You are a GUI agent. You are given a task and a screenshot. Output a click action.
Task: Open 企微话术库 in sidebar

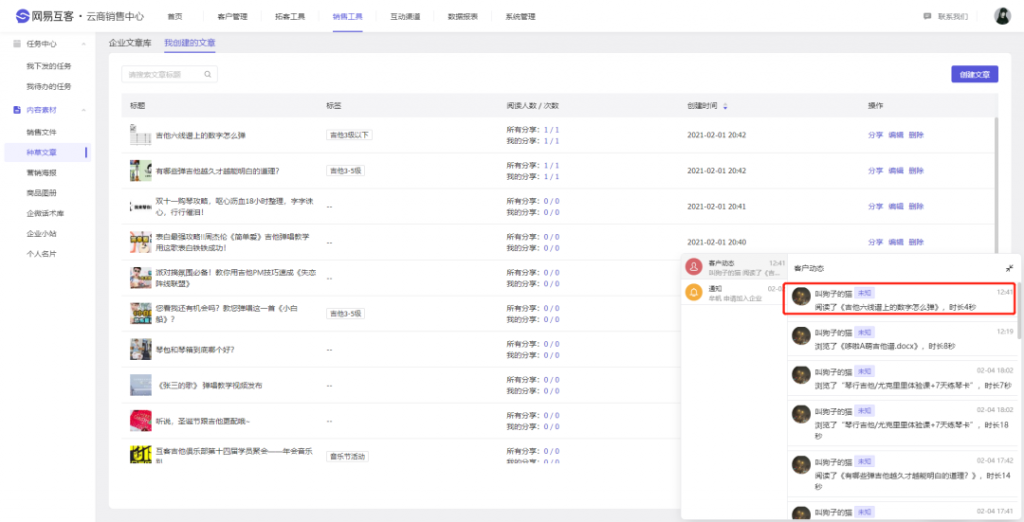(x=45, y=213)
